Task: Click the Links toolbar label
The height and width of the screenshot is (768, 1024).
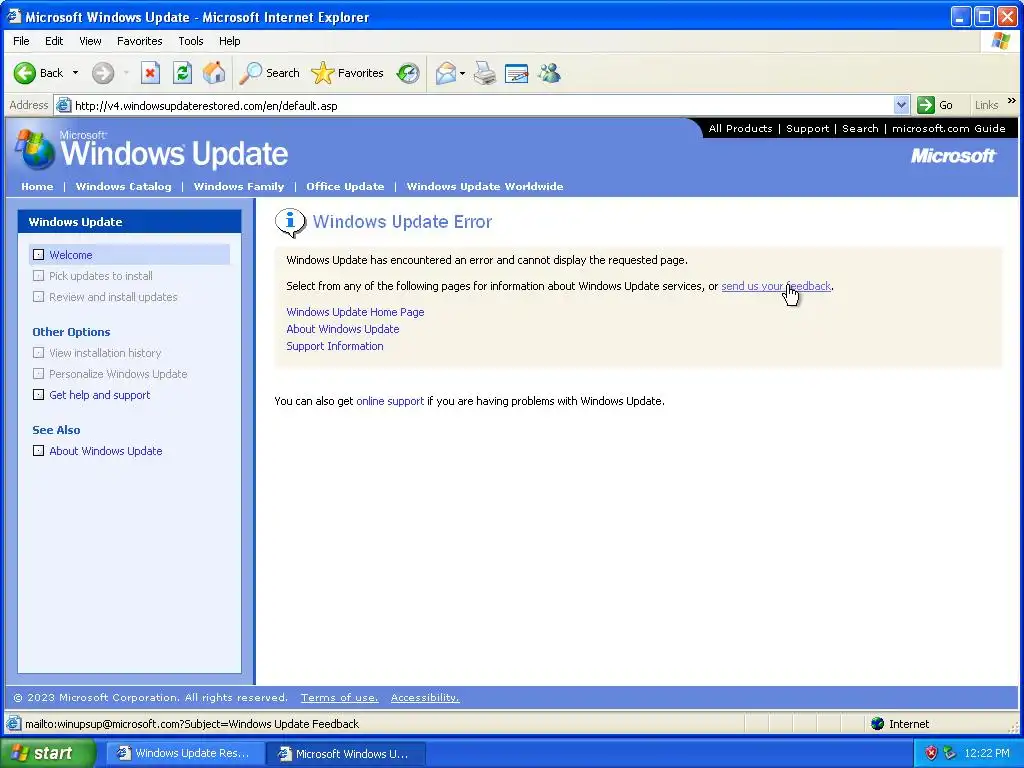Action: click(986, 104)
